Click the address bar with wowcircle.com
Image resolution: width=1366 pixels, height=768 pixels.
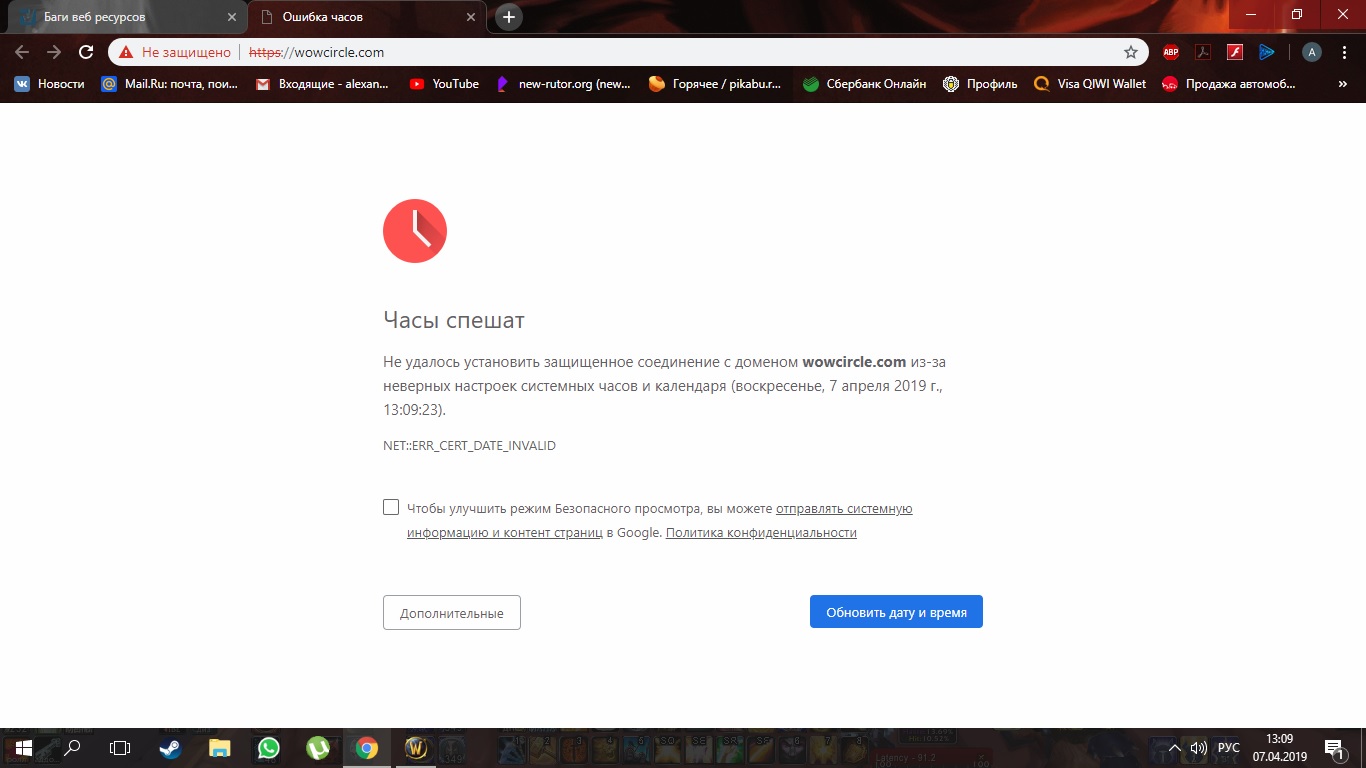(700, 52)
